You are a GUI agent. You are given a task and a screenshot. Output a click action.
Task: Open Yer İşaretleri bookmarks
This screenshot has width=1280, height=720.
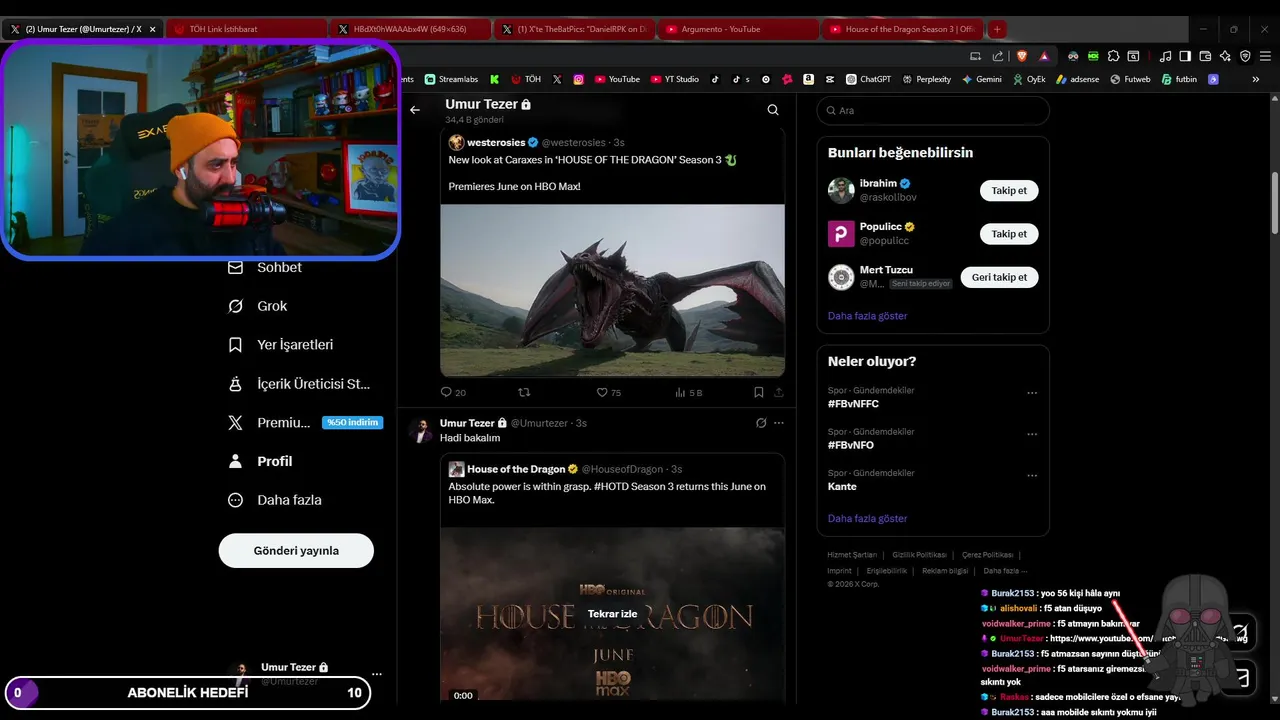coord(281,345)
